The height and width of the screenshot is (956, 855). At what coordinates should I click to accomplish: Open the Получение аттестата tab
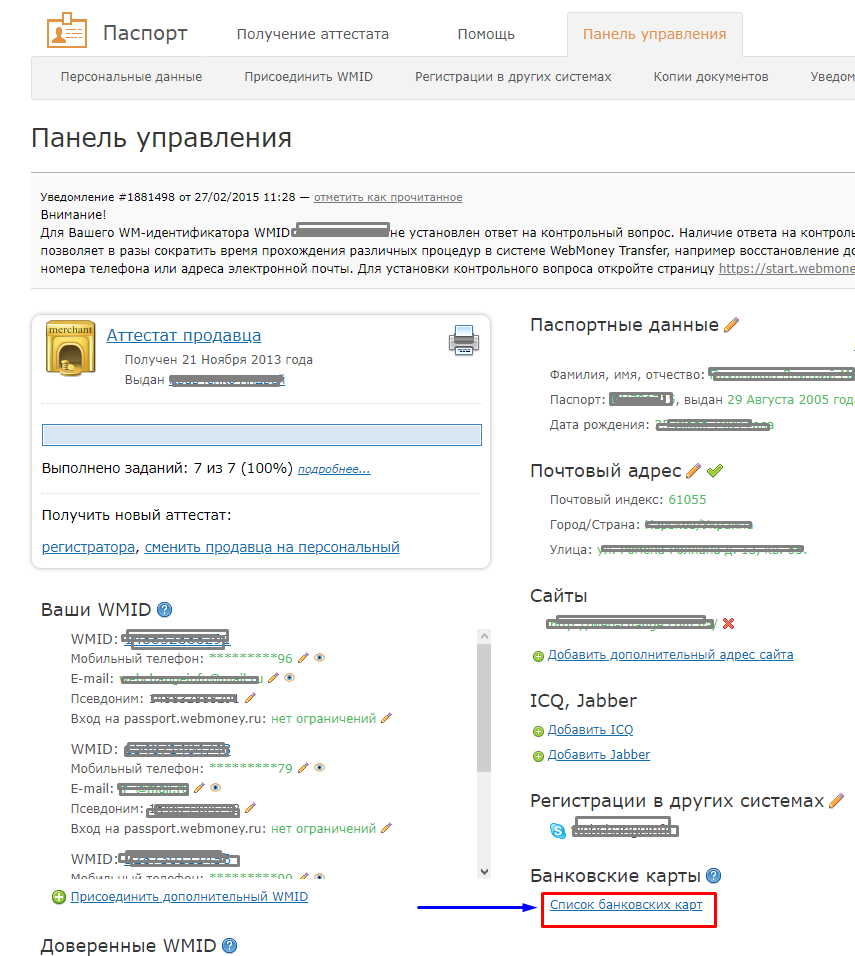coord(313,34)
